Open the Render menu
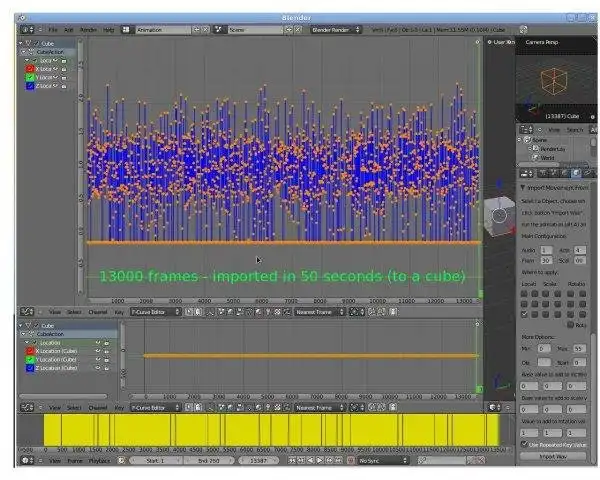Image resolution: width=600 pixels, height=480 pixels. (88, 30)
